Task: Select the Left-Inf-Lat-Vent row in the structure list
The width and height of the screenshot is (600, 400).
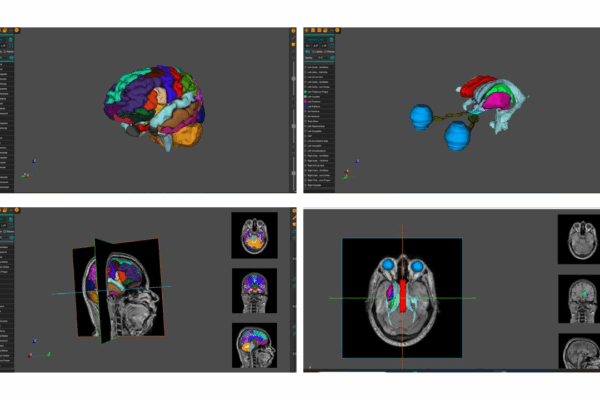Action: tap(320, 77)
